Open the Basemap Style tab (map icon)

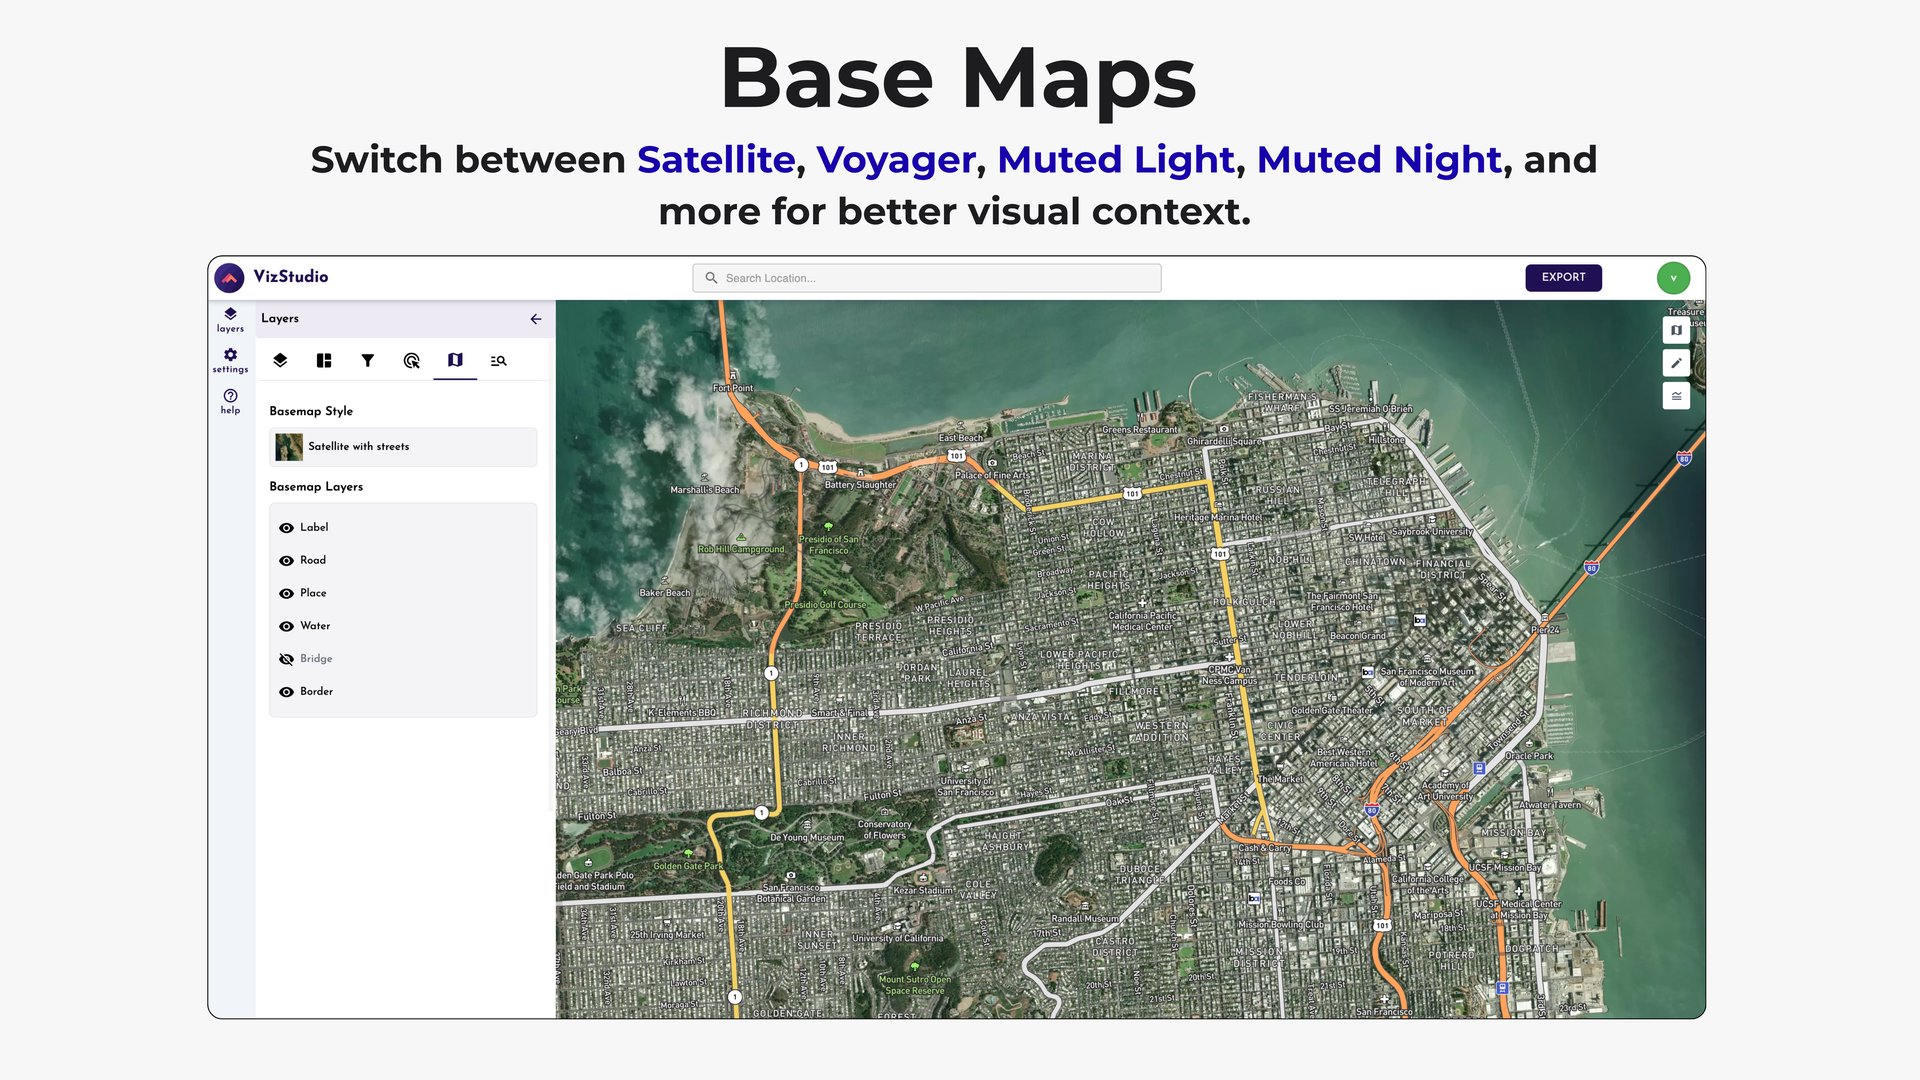point(455,360)
